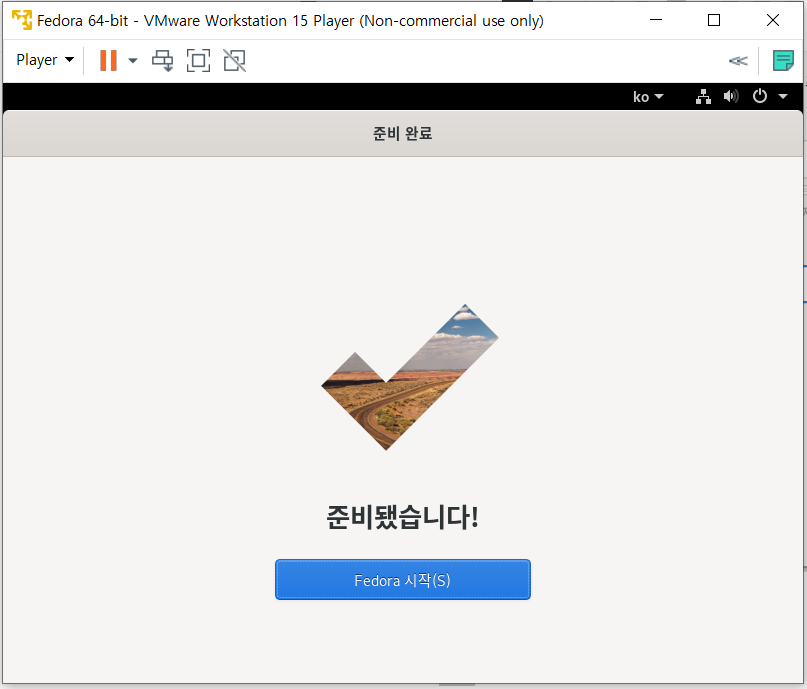Send Ctrl+Alt+Del to the guest
807x689 pixels.
163,61
